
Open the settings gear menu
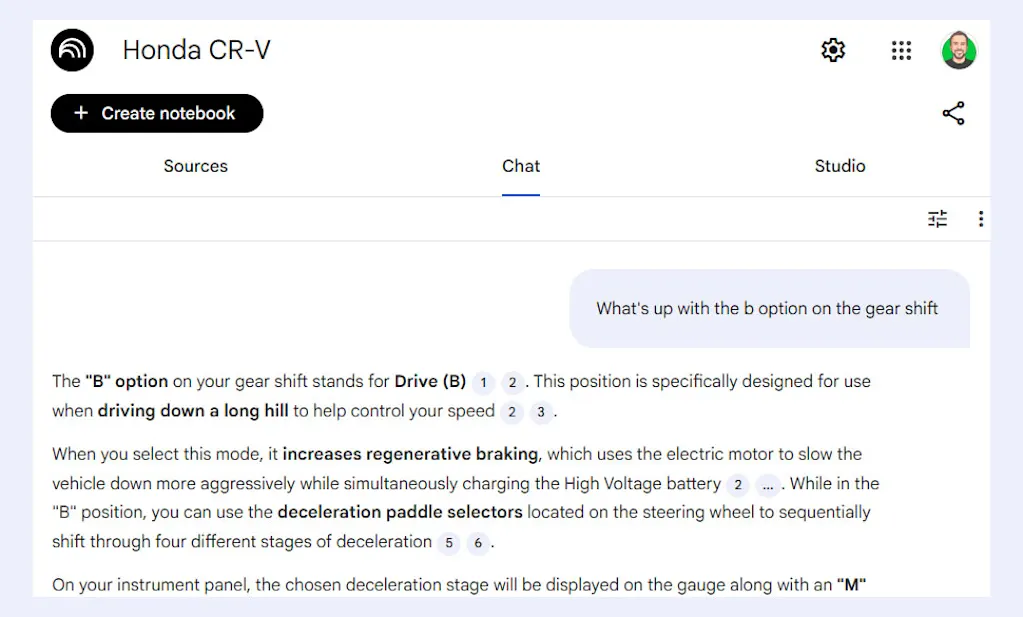click(833, 50)
